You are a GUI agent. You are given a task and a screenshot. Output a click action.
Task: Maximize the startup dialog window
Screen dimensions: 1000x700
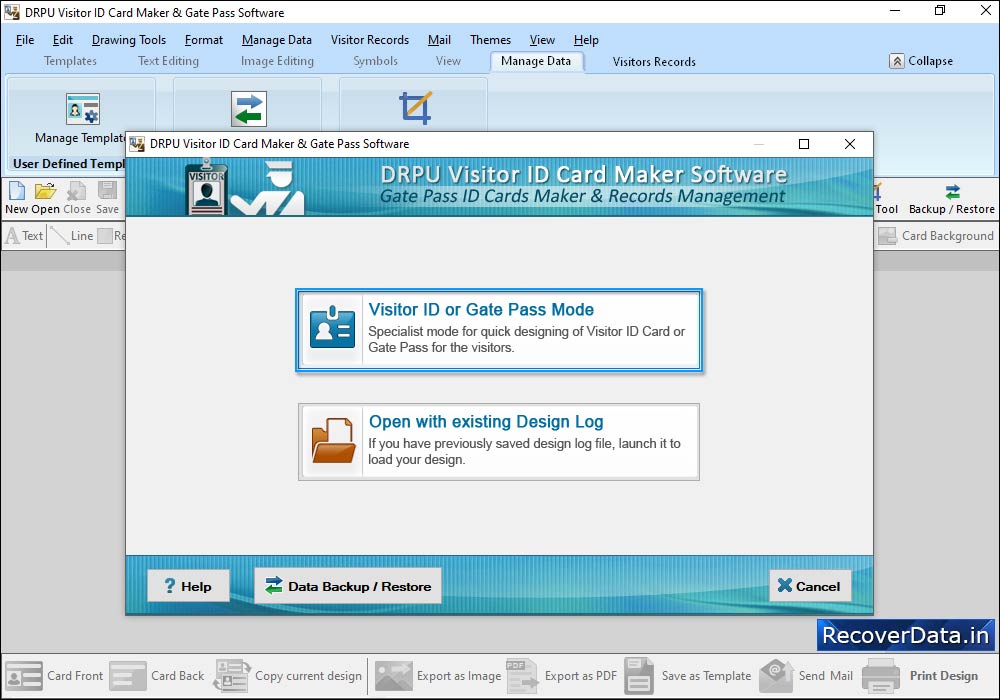(x=804, y=144)
